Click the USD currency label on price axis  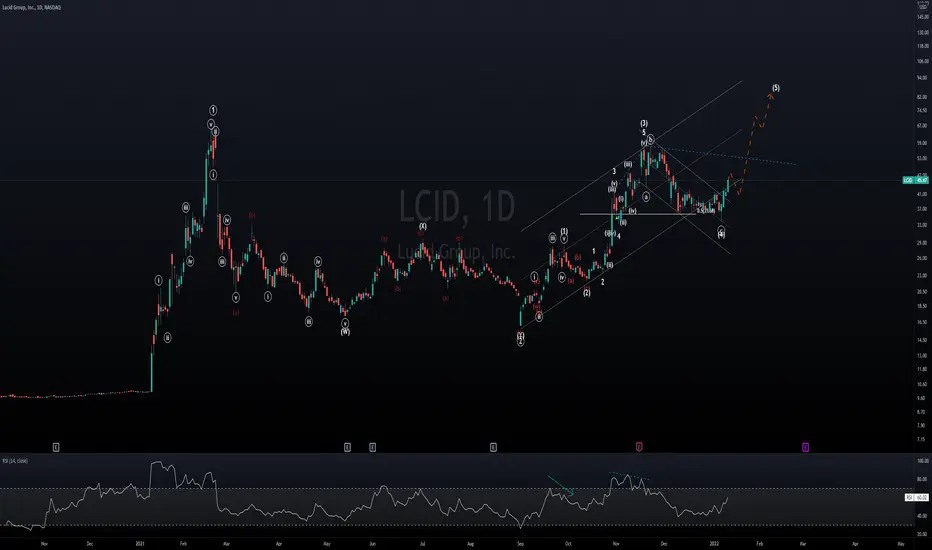923,7
